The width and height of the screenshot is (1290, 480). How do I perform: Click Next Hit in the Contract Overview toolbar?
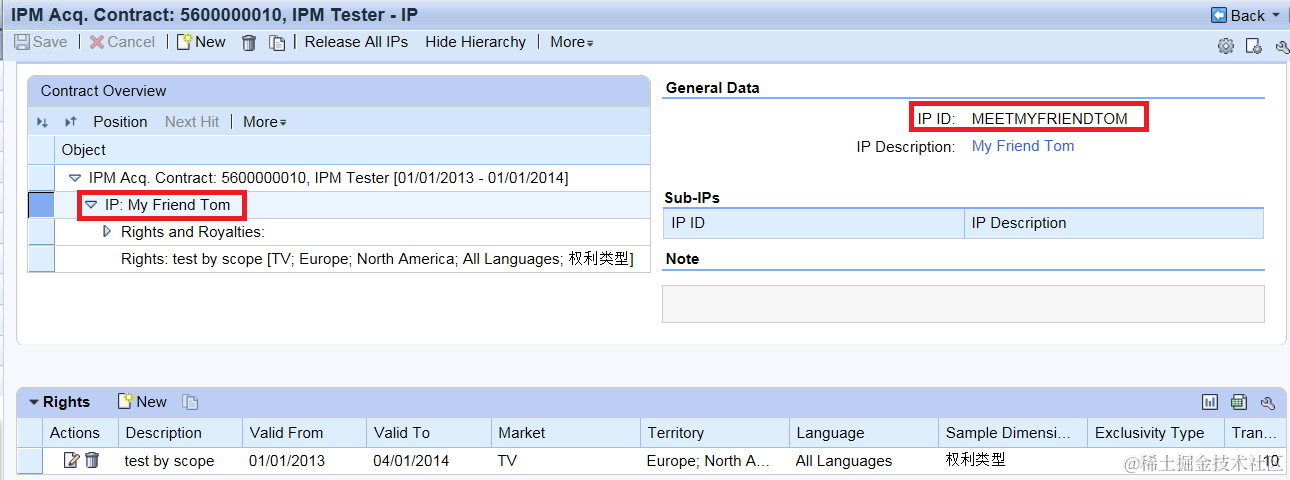click(x=192, y=122)
